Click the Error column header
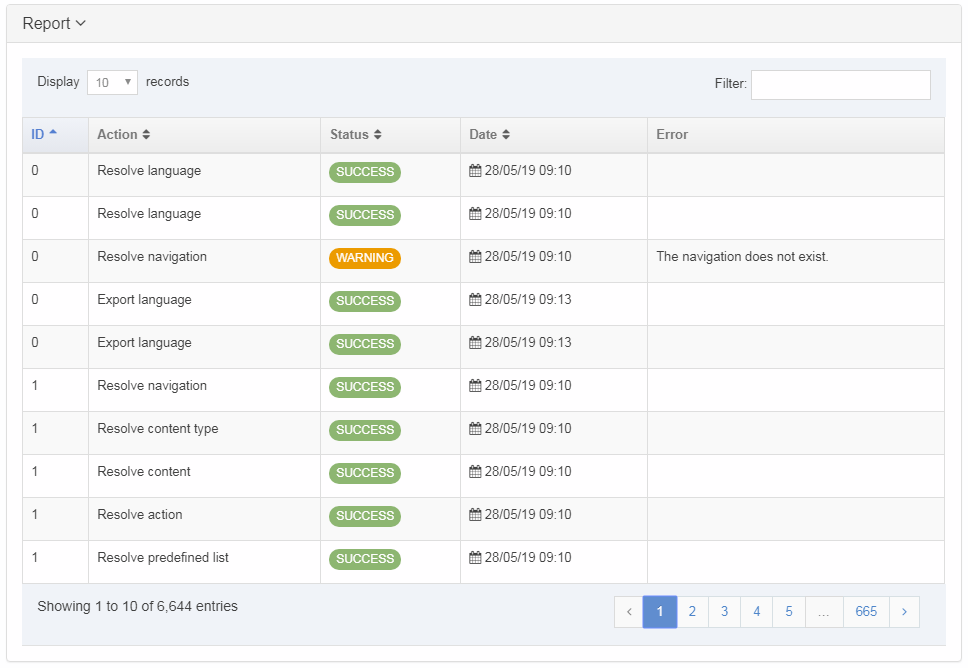The width and height of the screenshot is (968, 668). (672, 135)
